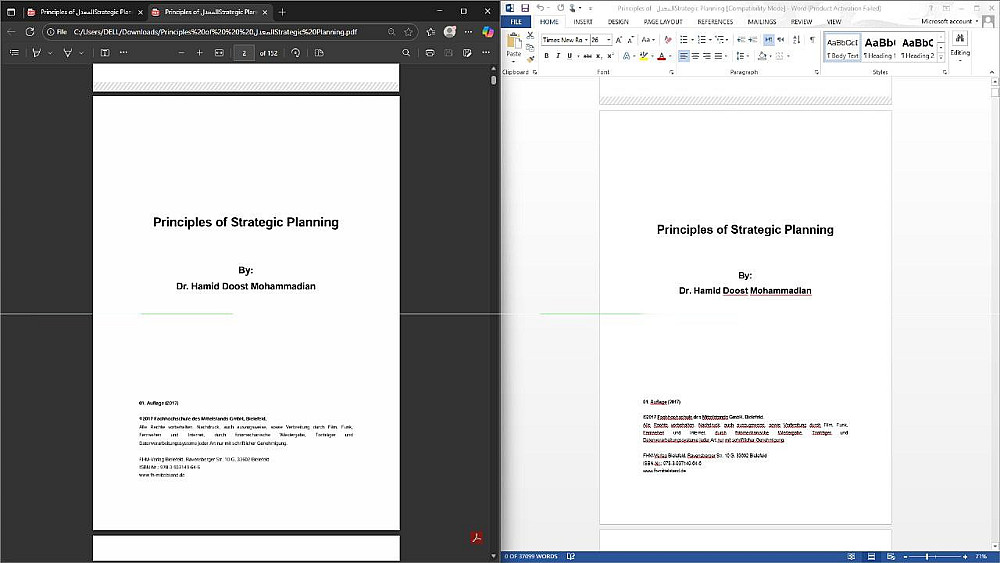Switch to INSERT tab in Word
1000x563 pixels.
click(x=583, y=22)
